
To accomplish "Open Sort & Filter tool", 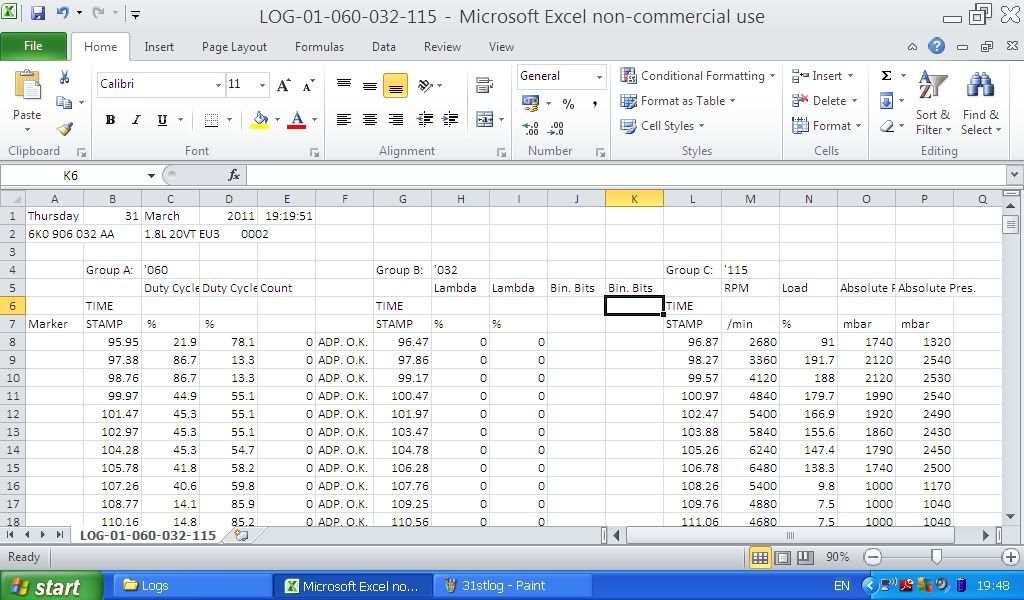I will pos(932,103).
